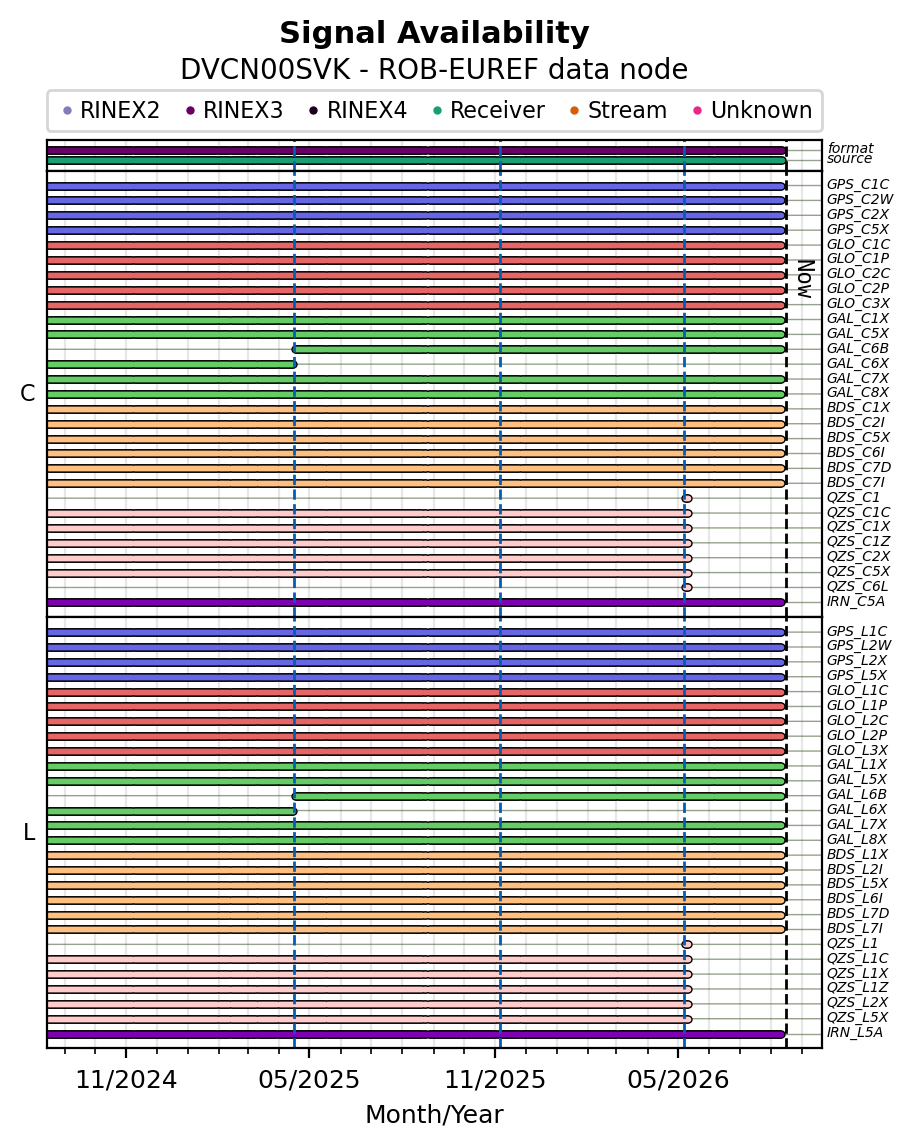The width and height of the screenshot is (914, 1147).
Task: Click the BDS_L7I signal label
Action: tap(855, 928)
